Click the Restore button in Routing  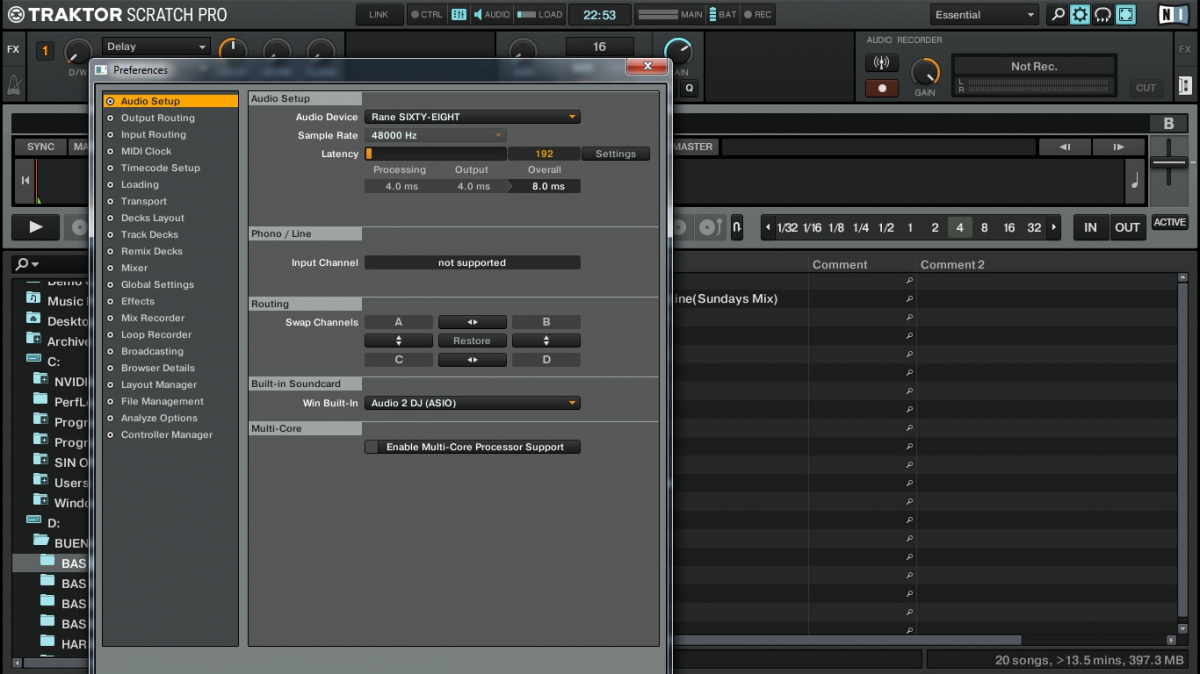pyautogui.click(x=472, y=340)
